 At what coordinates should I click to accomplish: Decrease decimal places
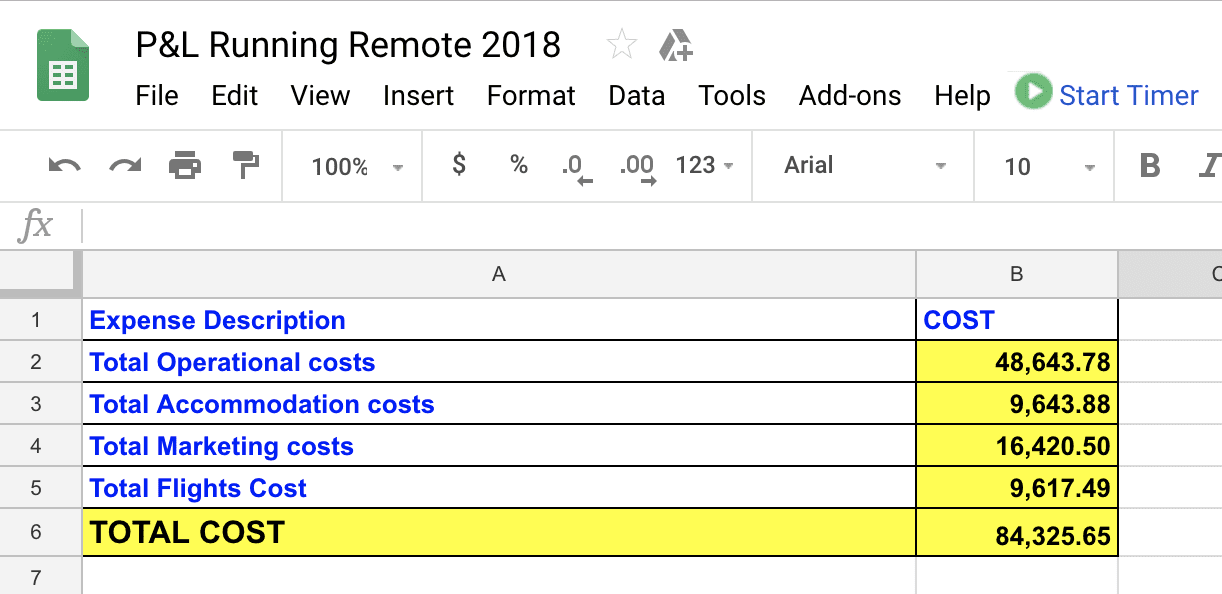pos(578,166)
